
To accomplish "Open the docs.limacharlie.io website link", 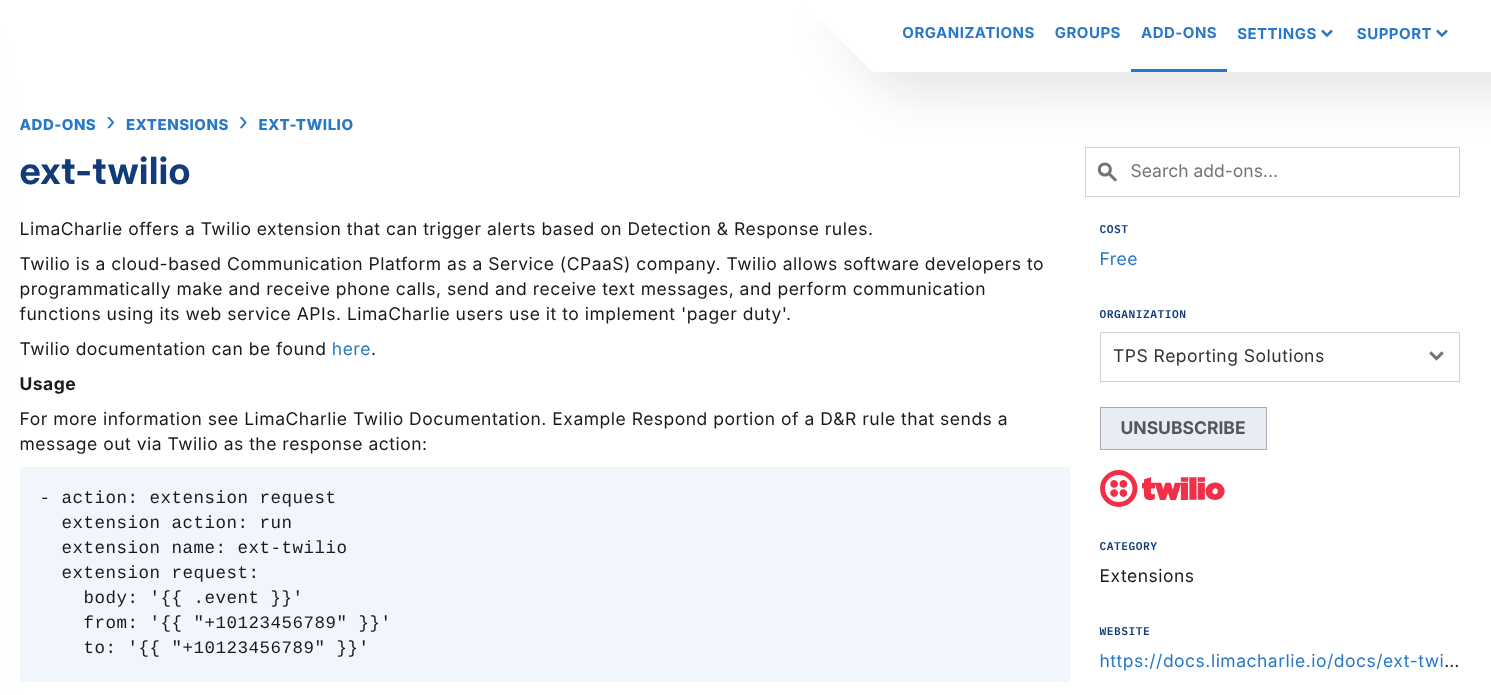I will (x=1278, y=661).
